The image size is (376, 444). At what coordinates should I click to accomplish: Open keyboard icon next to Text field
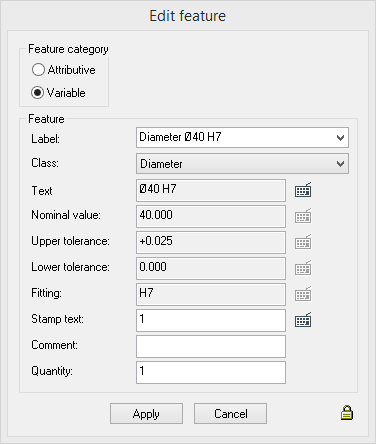[x=303, y=190]
